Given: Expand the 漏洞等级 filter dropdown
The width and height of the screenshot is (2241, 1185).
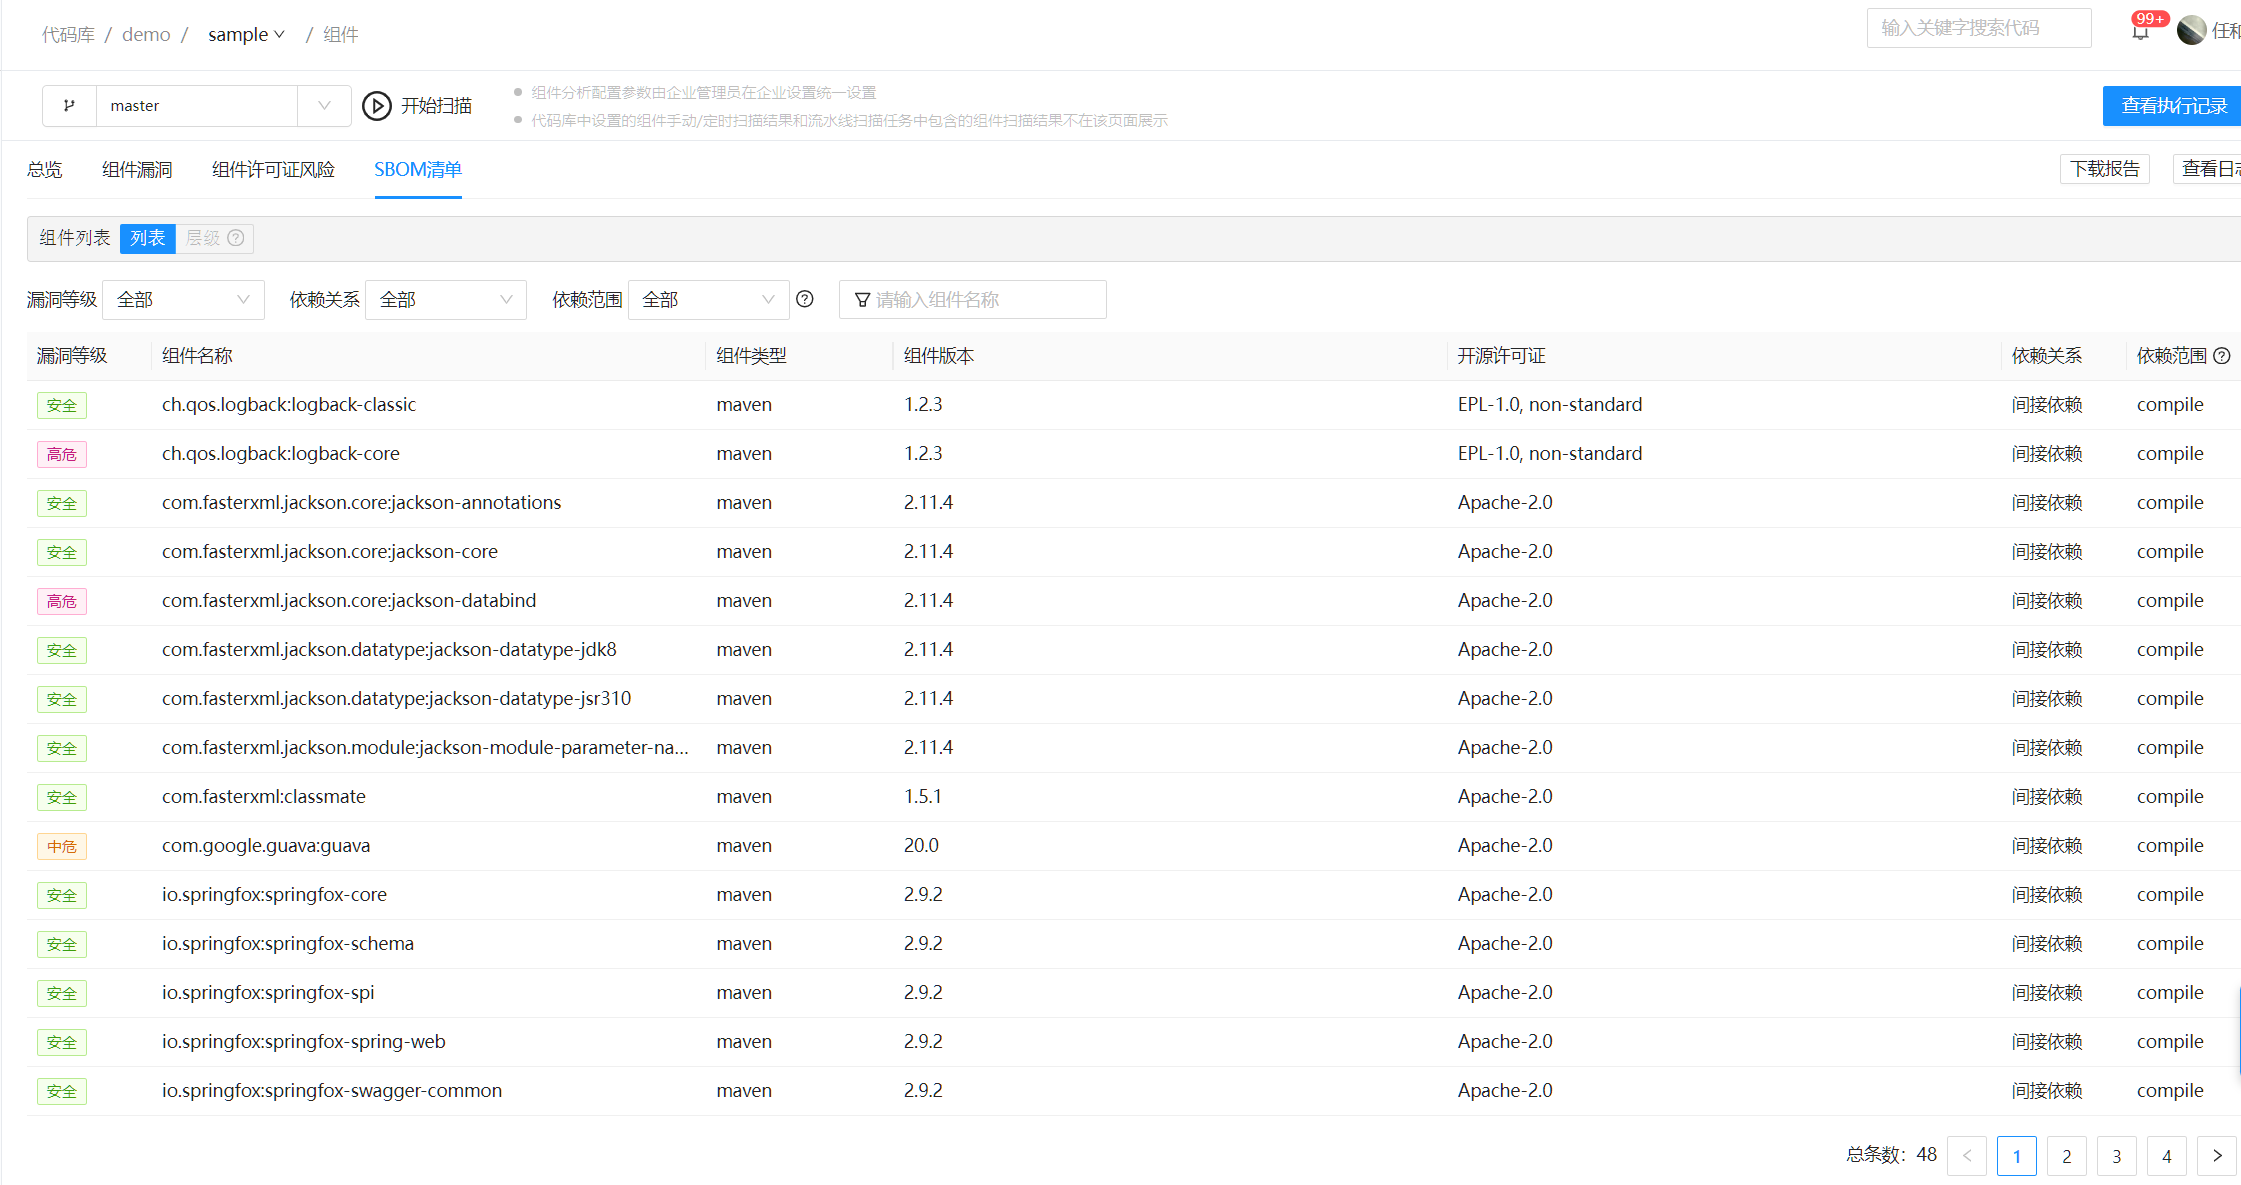Looking at the screenshot, I should (x=183, y=300).
